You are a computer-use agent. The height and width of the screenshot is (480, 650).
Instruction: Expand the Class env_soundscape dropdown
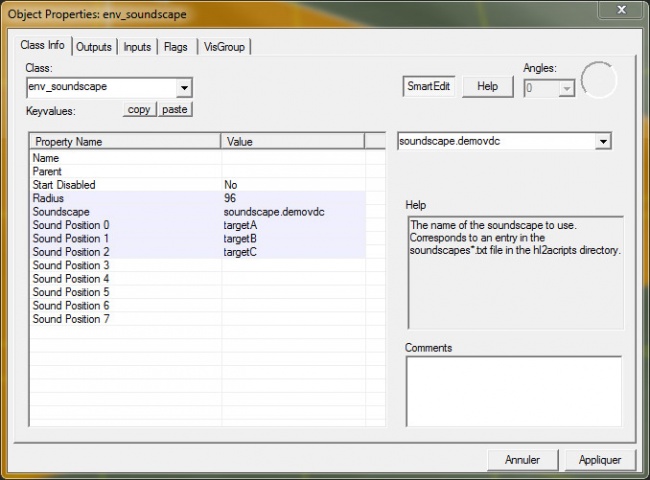[183, 88]
